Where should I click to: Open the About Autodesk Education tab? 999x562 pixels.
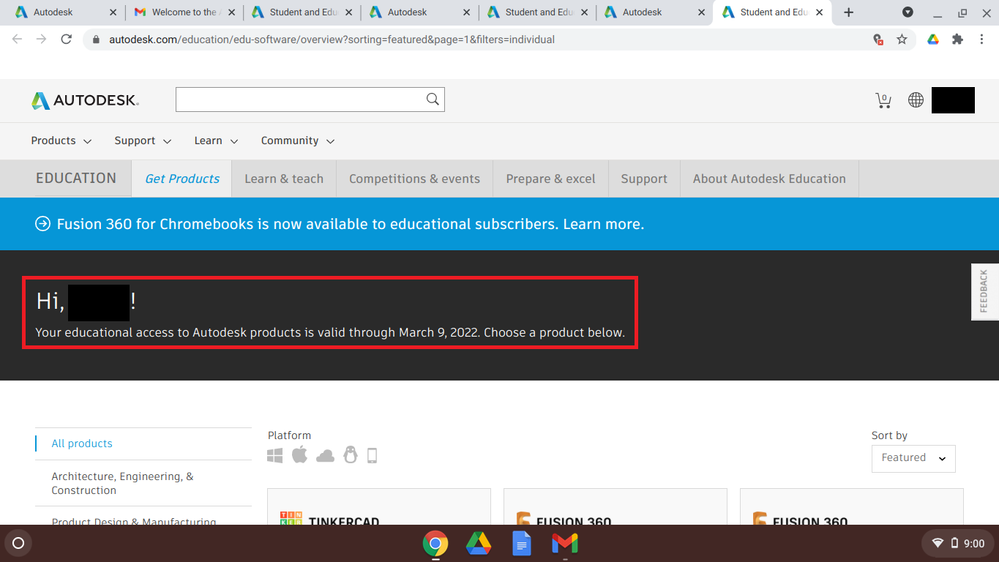pos(770,178)
